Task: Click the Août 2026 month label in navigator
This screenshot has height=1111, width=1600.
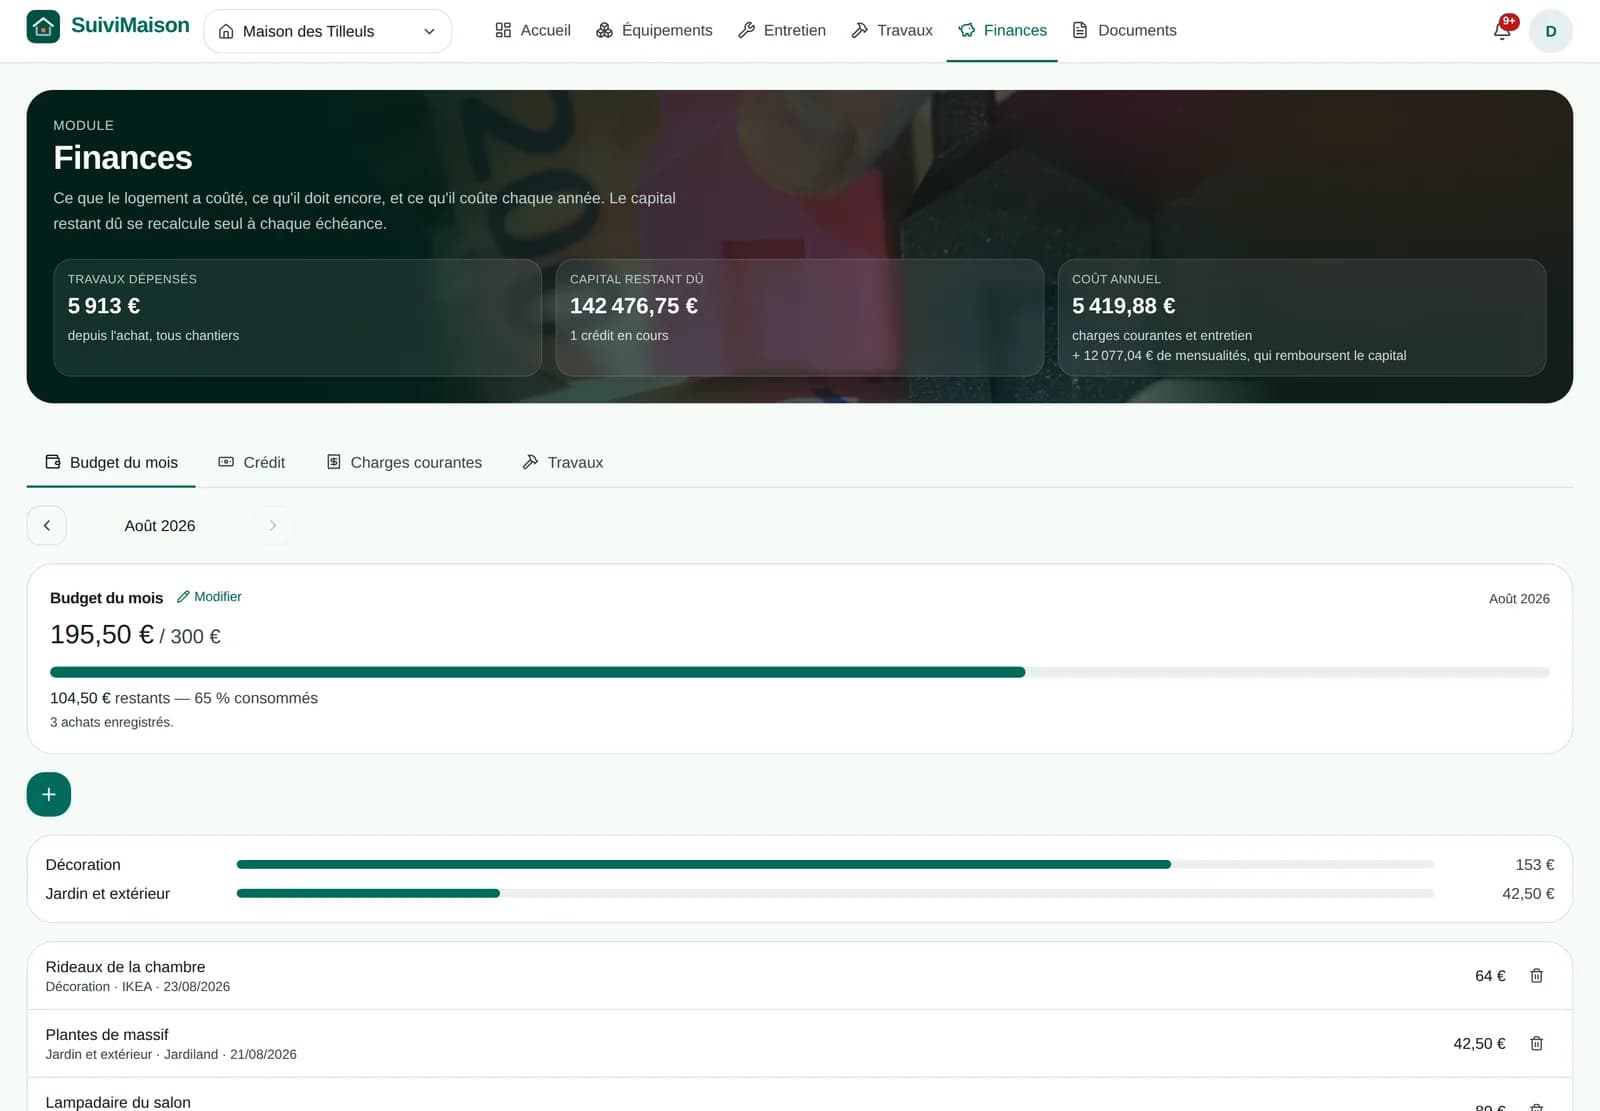Action: click(x=160, y=526)
